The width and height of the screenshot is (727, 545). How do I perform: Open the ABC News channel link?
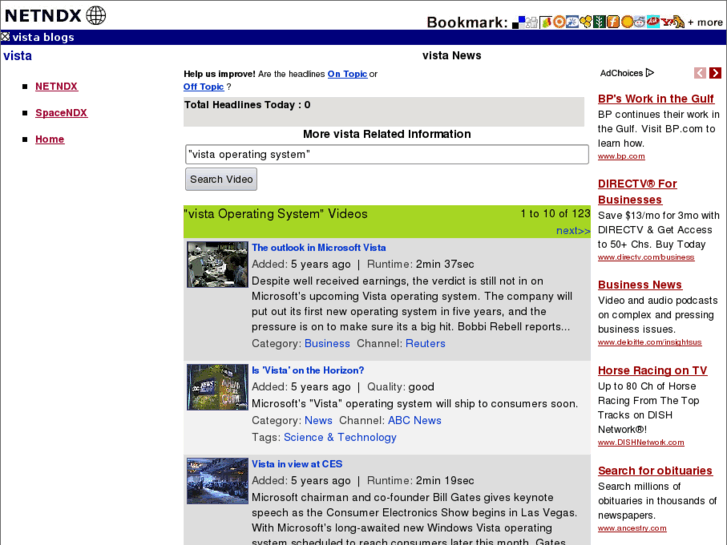point(415,420)
